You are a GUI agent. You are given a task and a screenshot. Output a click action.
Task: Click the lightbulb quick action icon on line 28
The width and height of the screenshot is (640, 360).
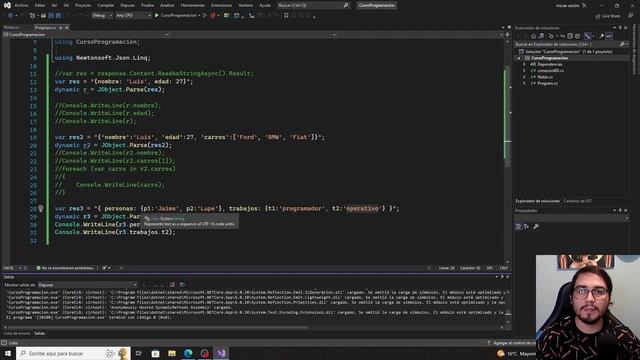(x=41, y=209)
